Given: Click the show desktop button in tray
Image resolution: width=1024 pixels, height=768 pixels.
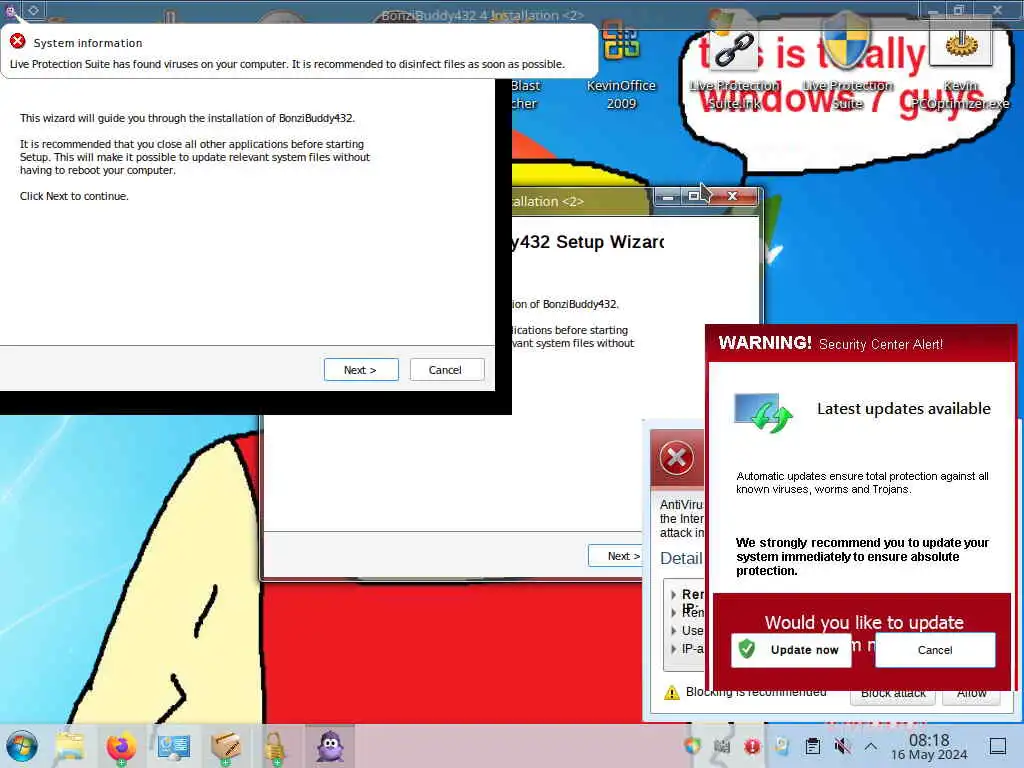Looking at the screenshot, I should 998,746.
